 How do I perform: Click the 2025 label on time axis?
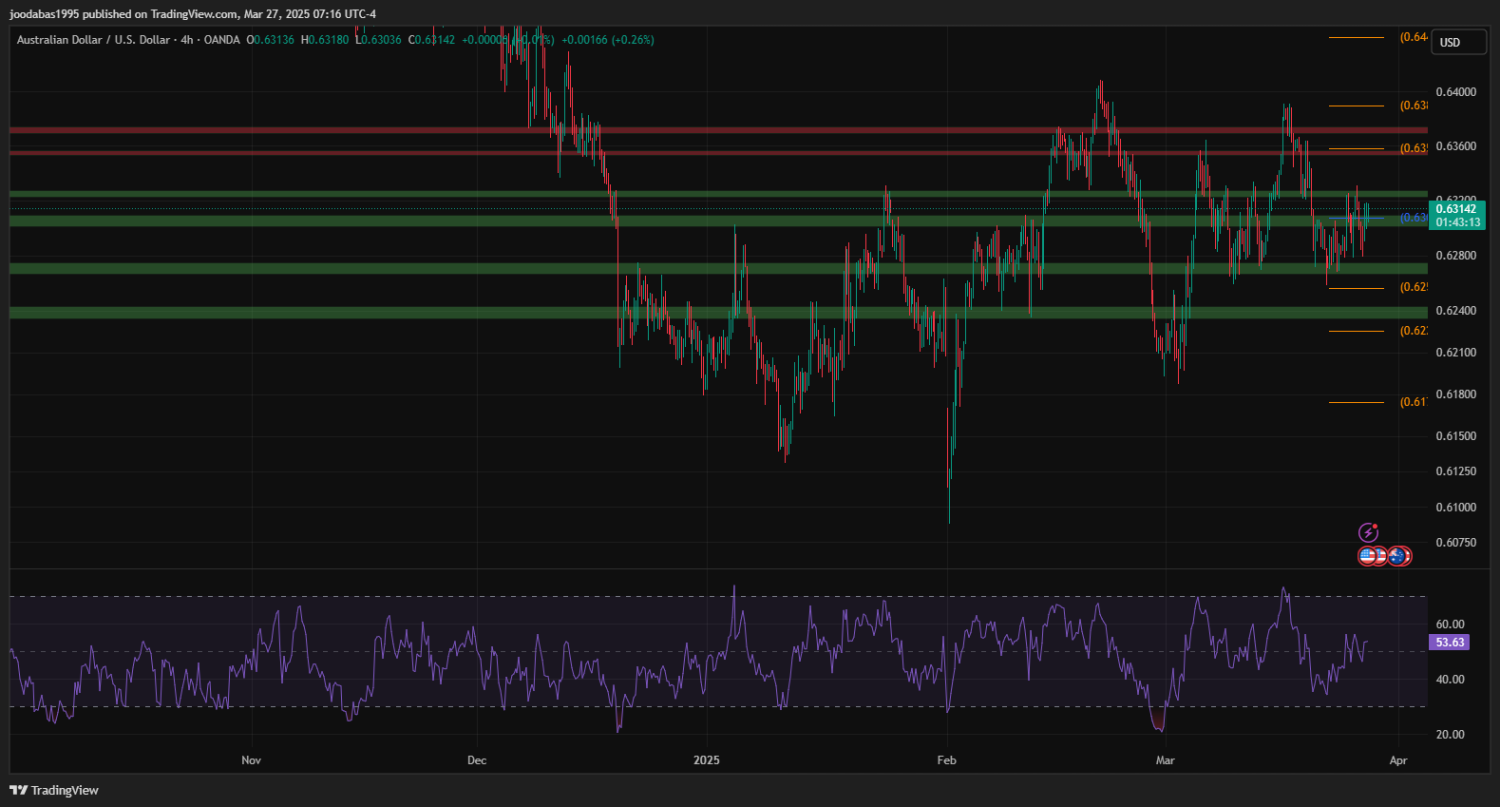point(706,761)
